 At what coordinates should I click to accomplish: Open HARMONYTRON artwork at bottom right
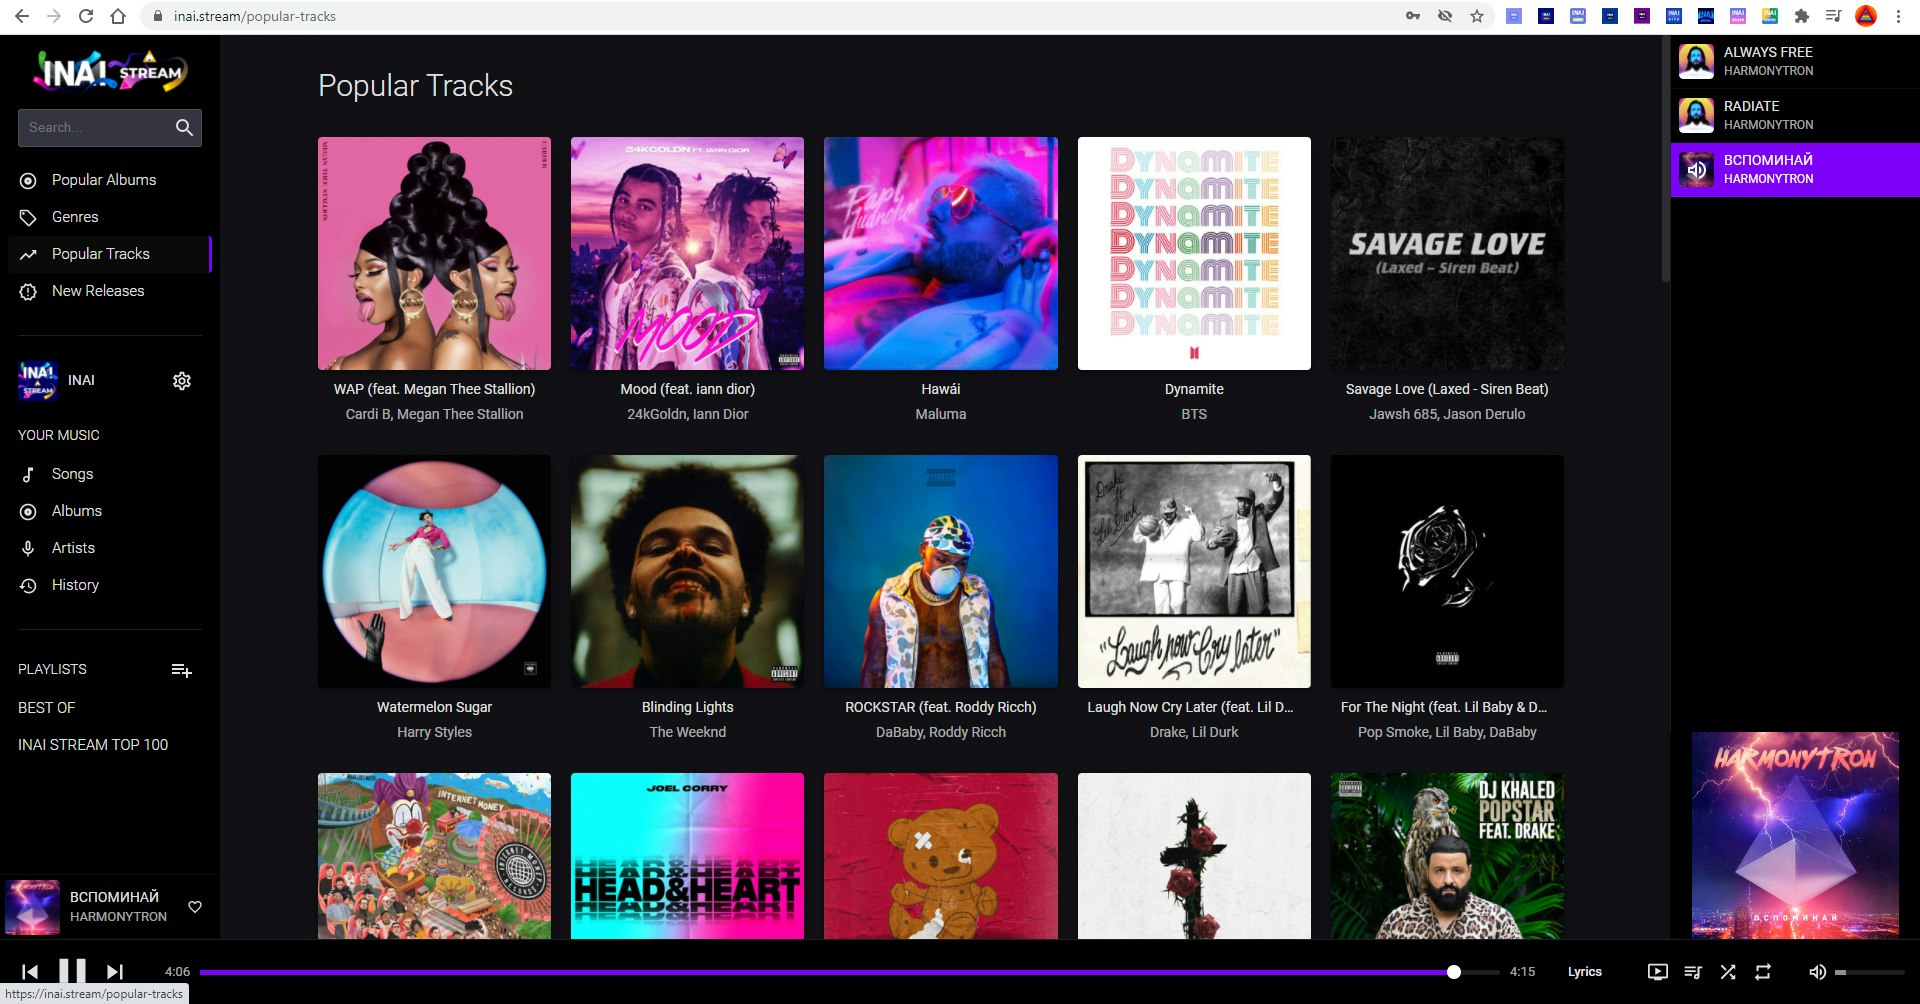(x=1795, y=835)
